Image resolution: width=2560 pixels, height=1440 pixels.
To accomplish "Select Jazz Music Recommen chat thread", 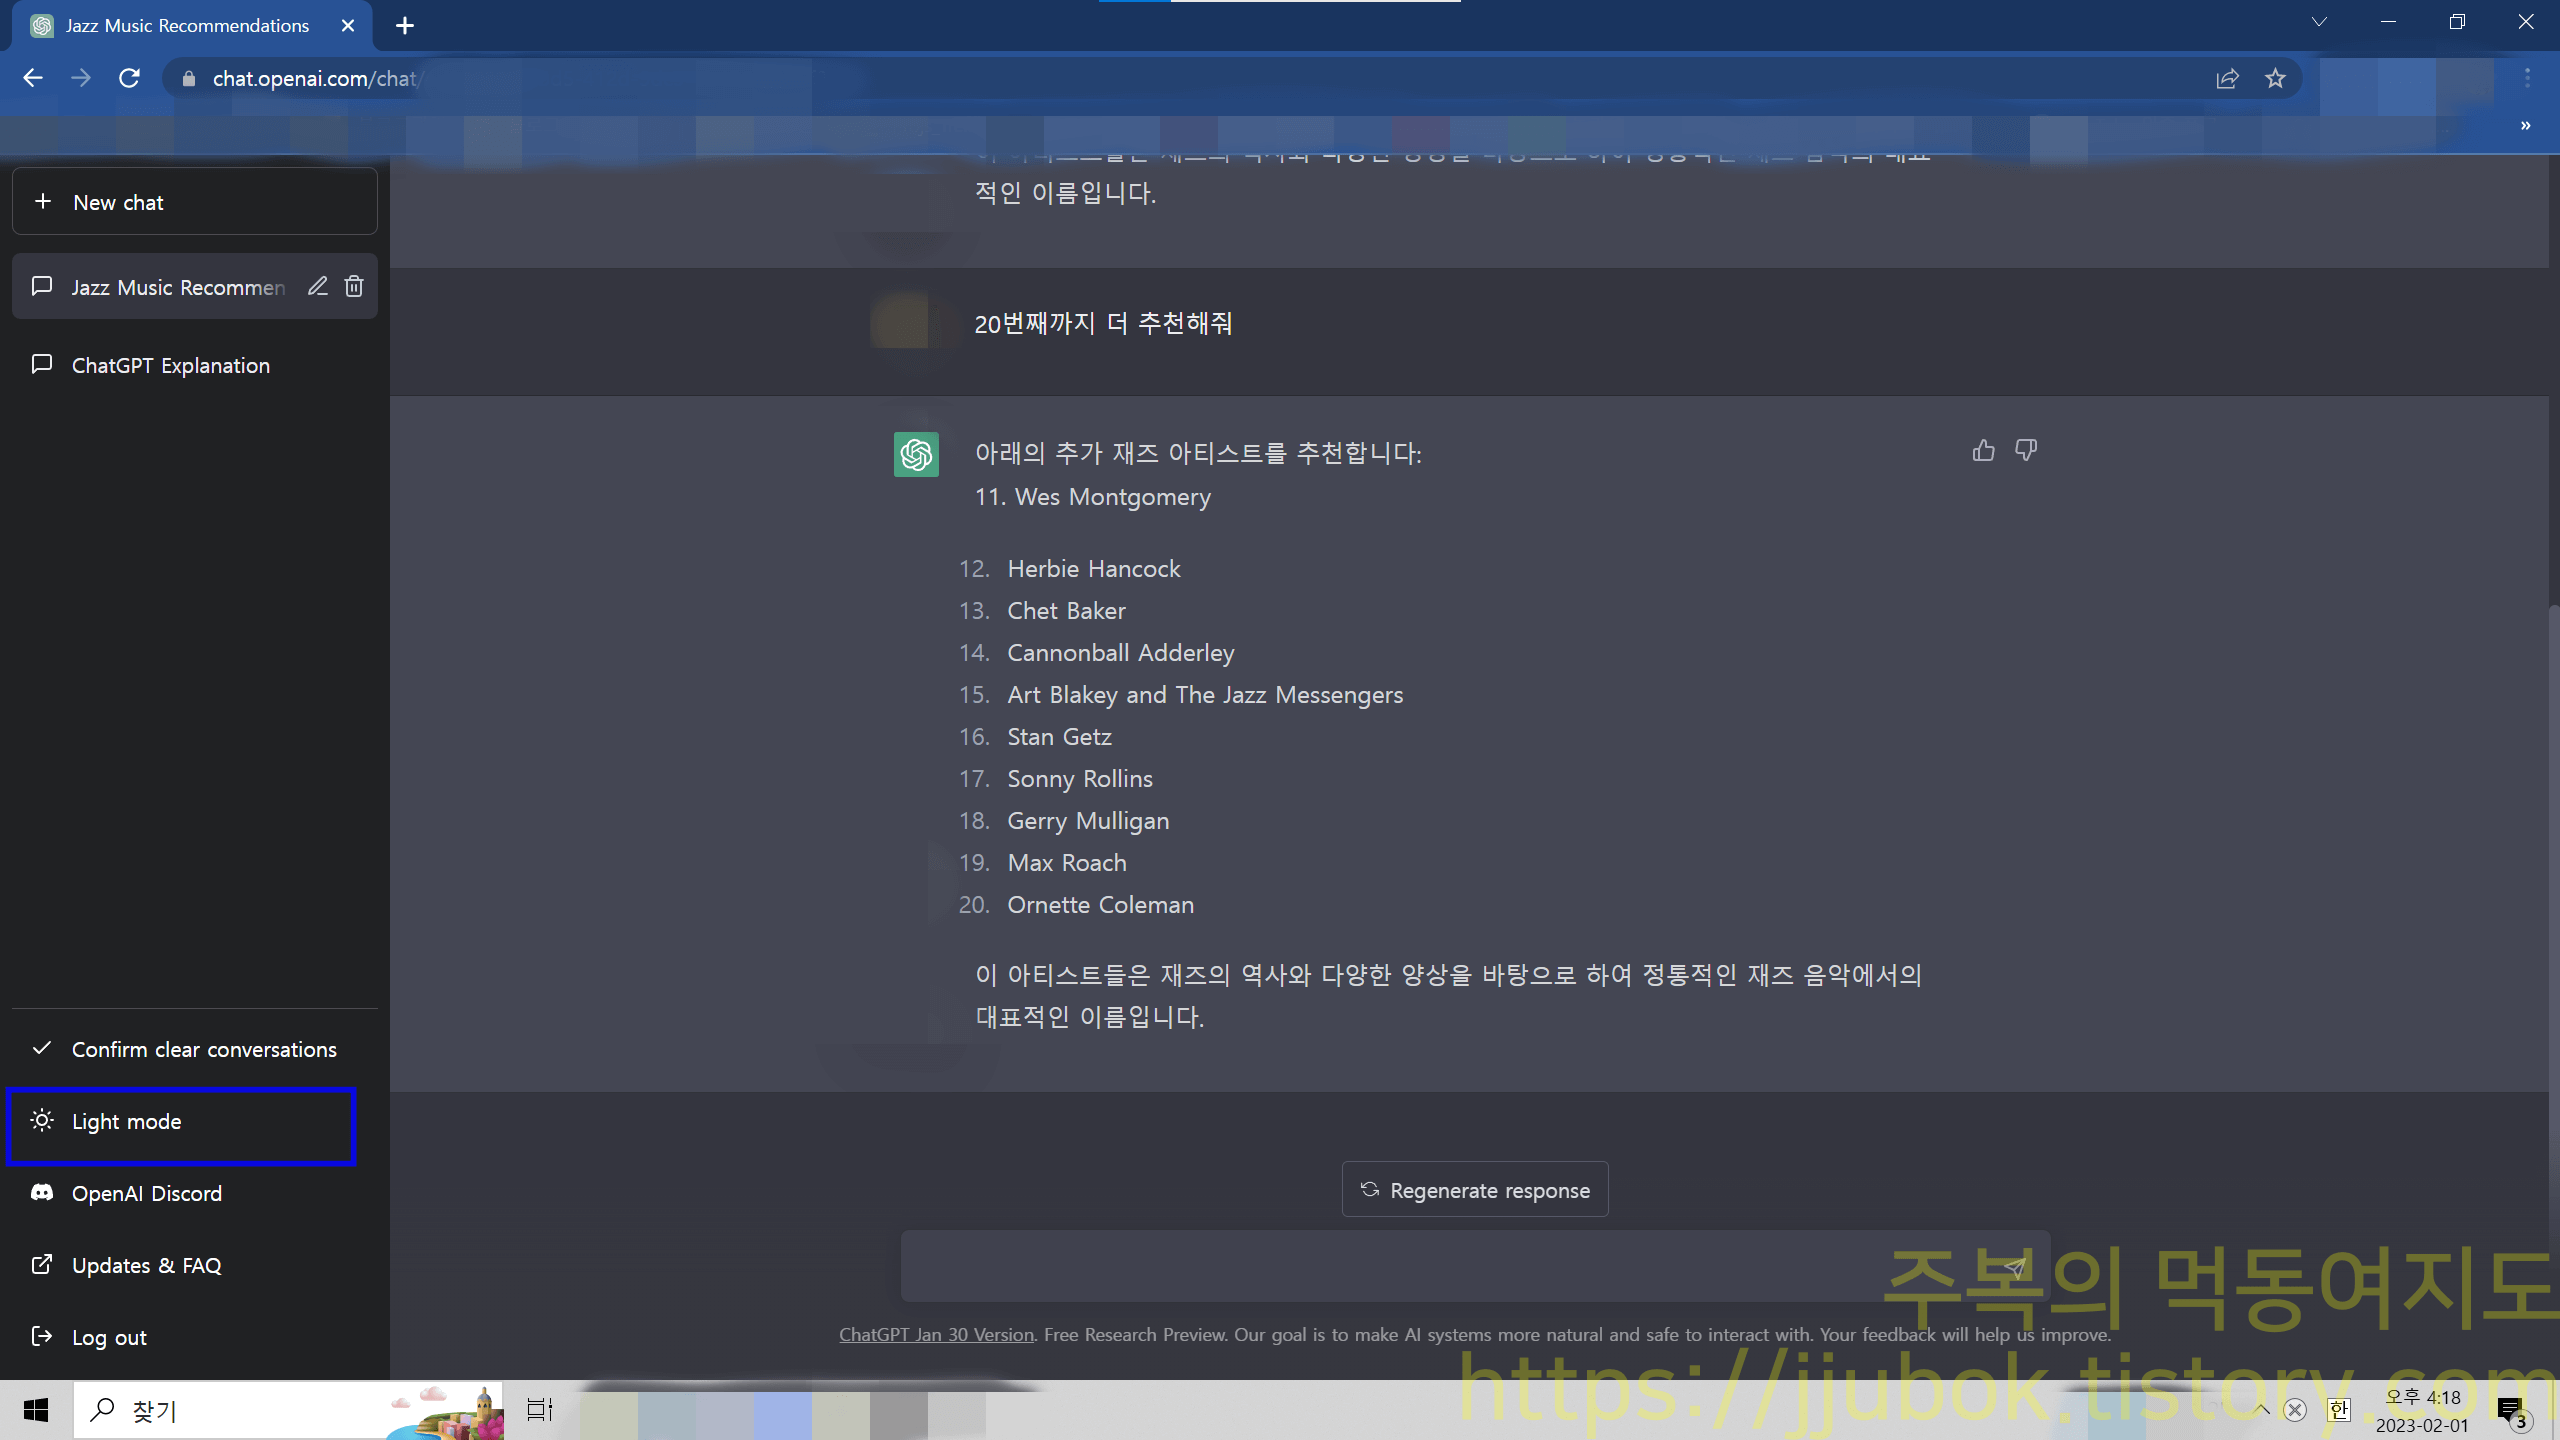I will tap(176, 287).
